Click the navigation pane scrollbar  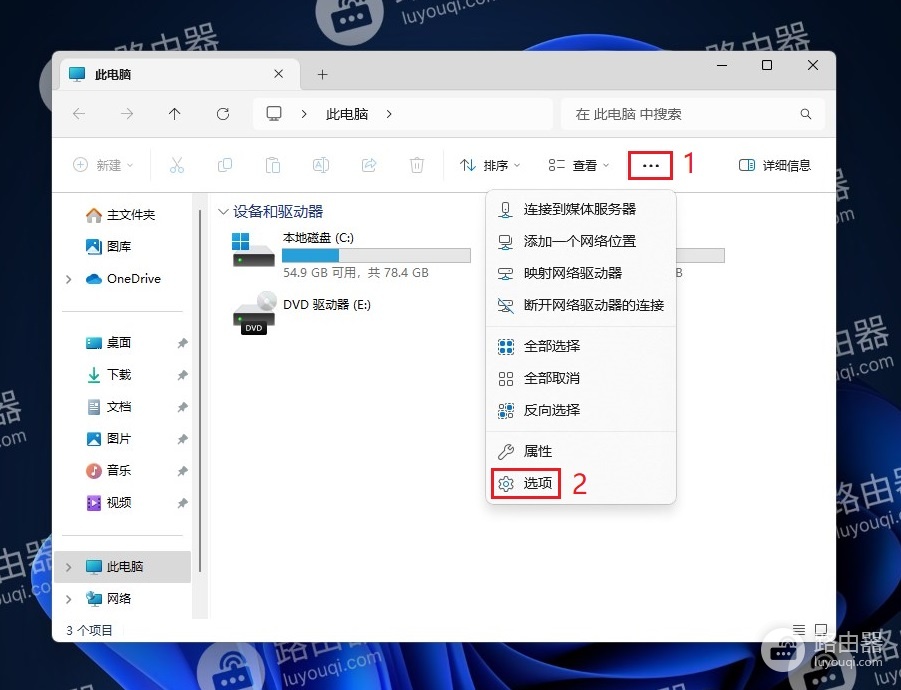200,391
